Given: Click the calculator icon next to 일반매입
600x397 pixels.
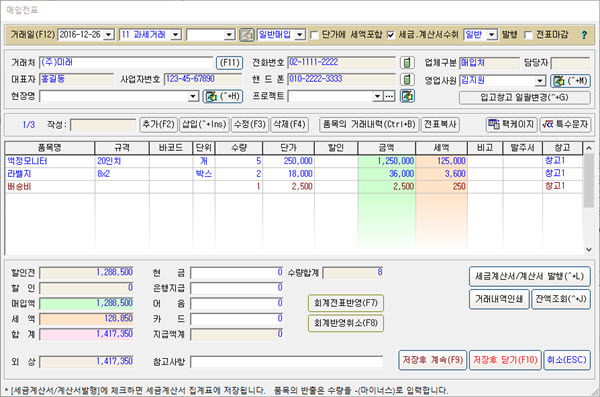Looking at the screenshot, I should (247, 35).
